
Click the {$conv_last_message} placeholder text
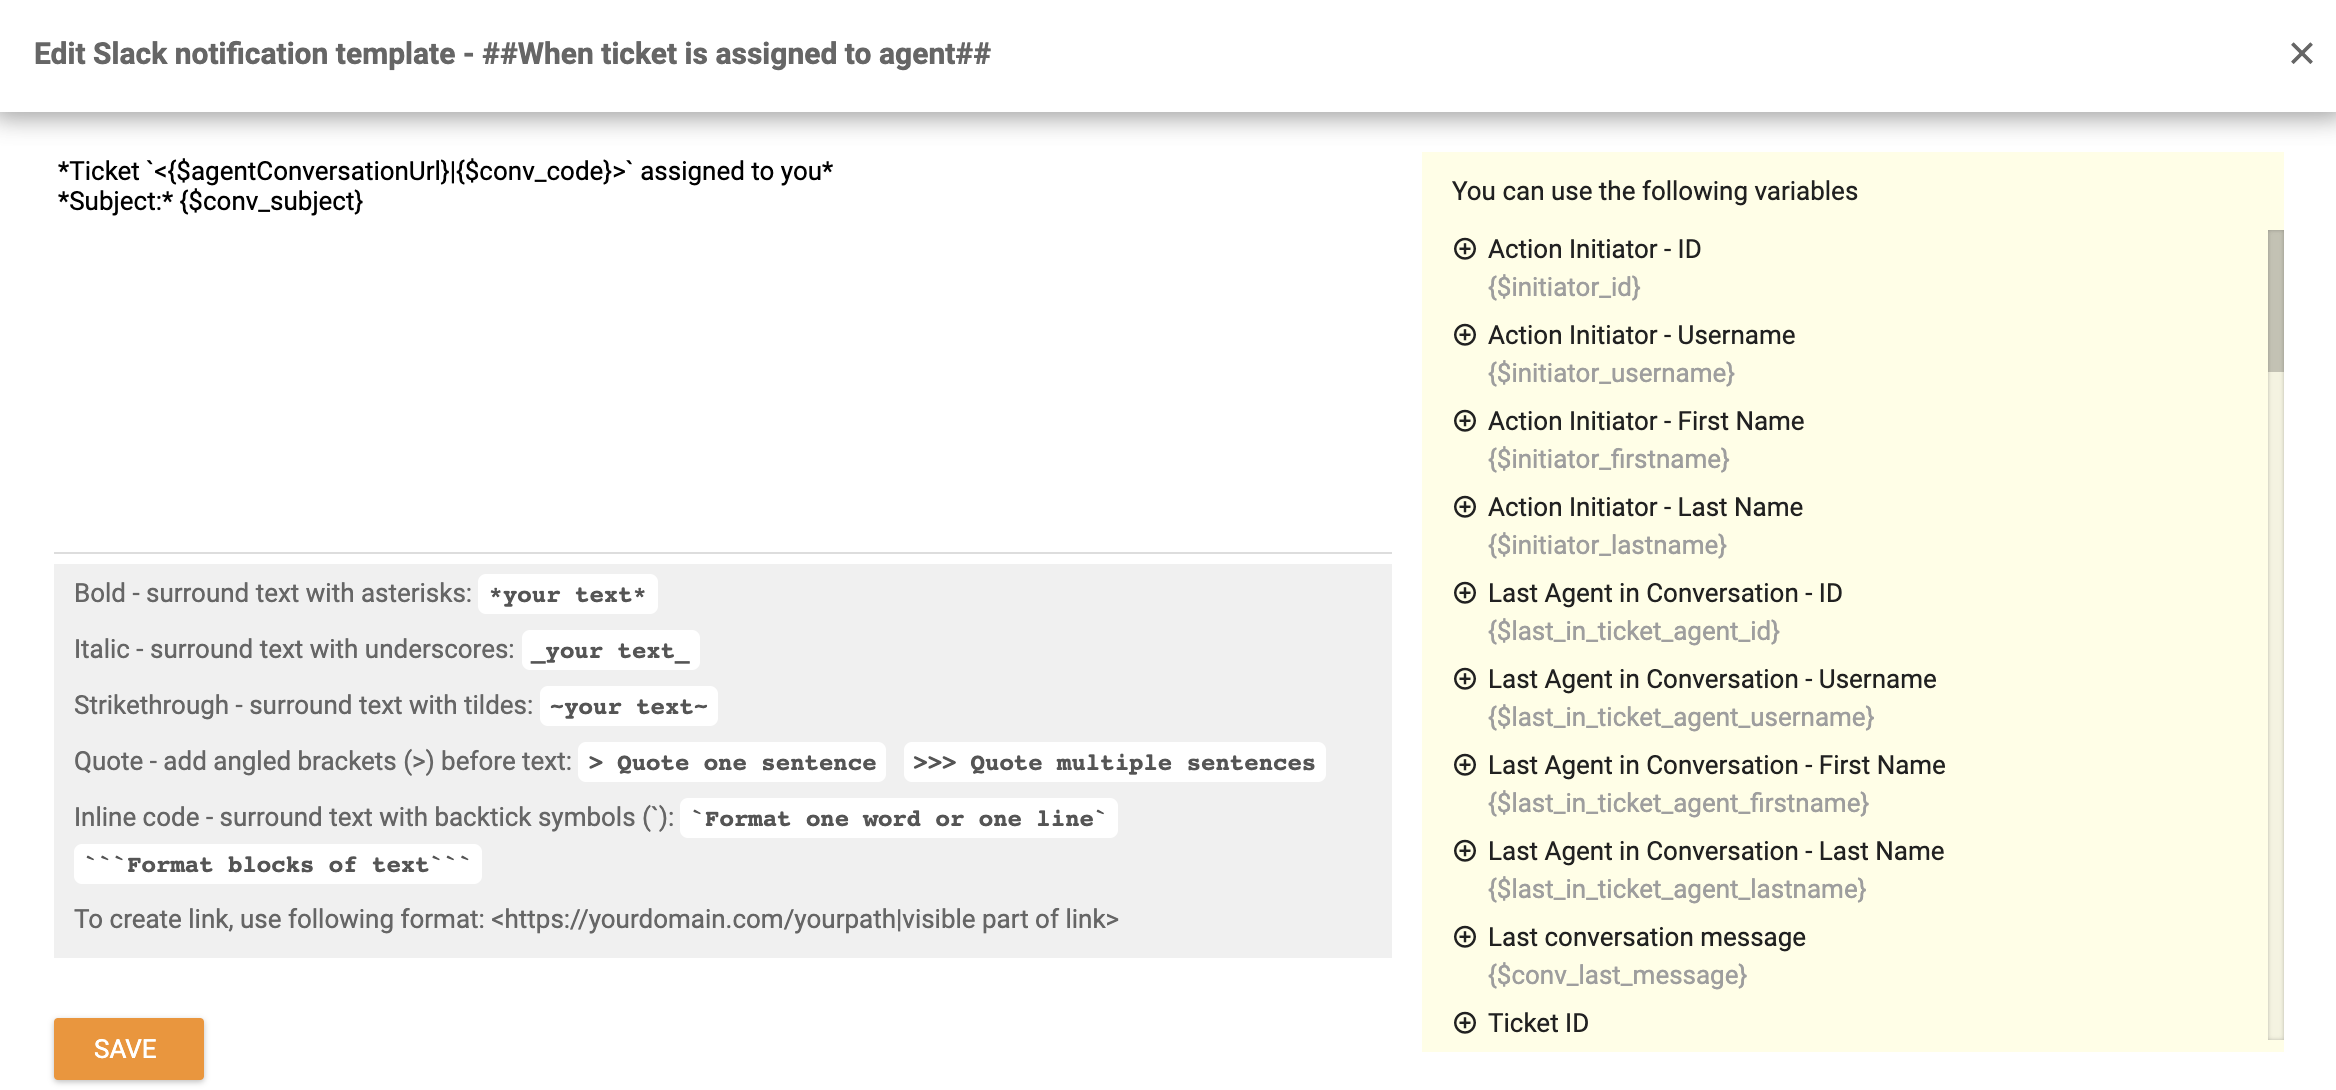coord(1617,975)
